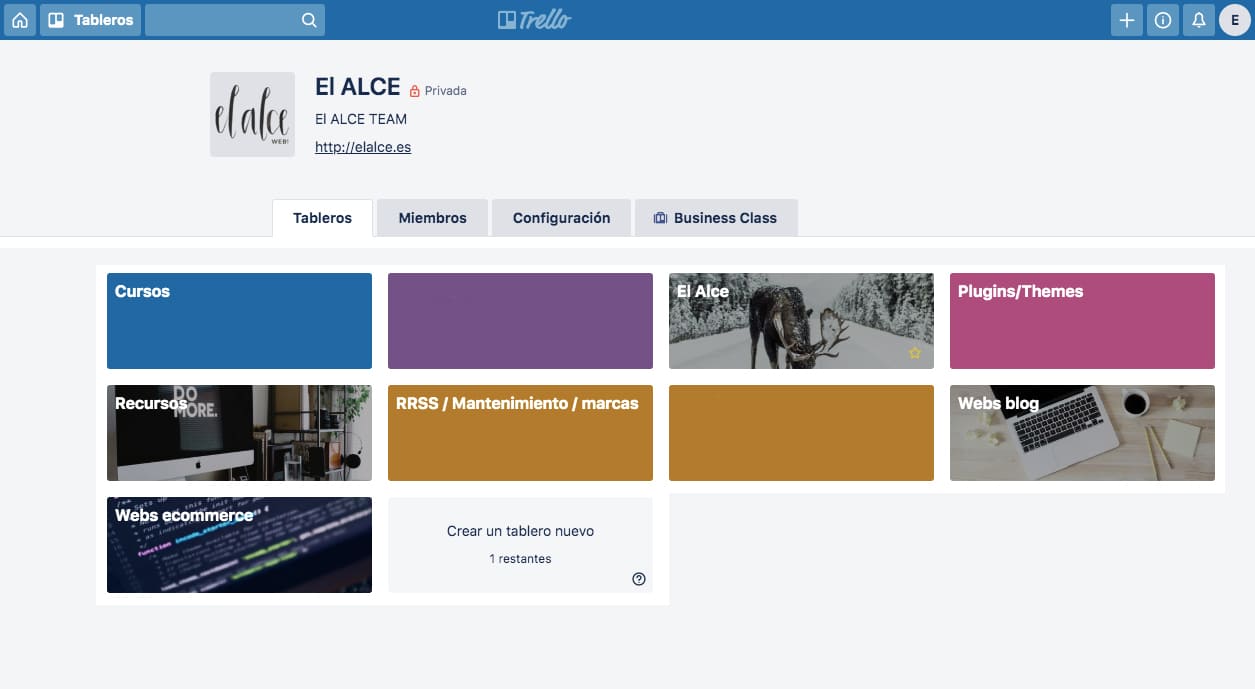
Task: Click the Trello logo in header
Action: tap(535, 20)
